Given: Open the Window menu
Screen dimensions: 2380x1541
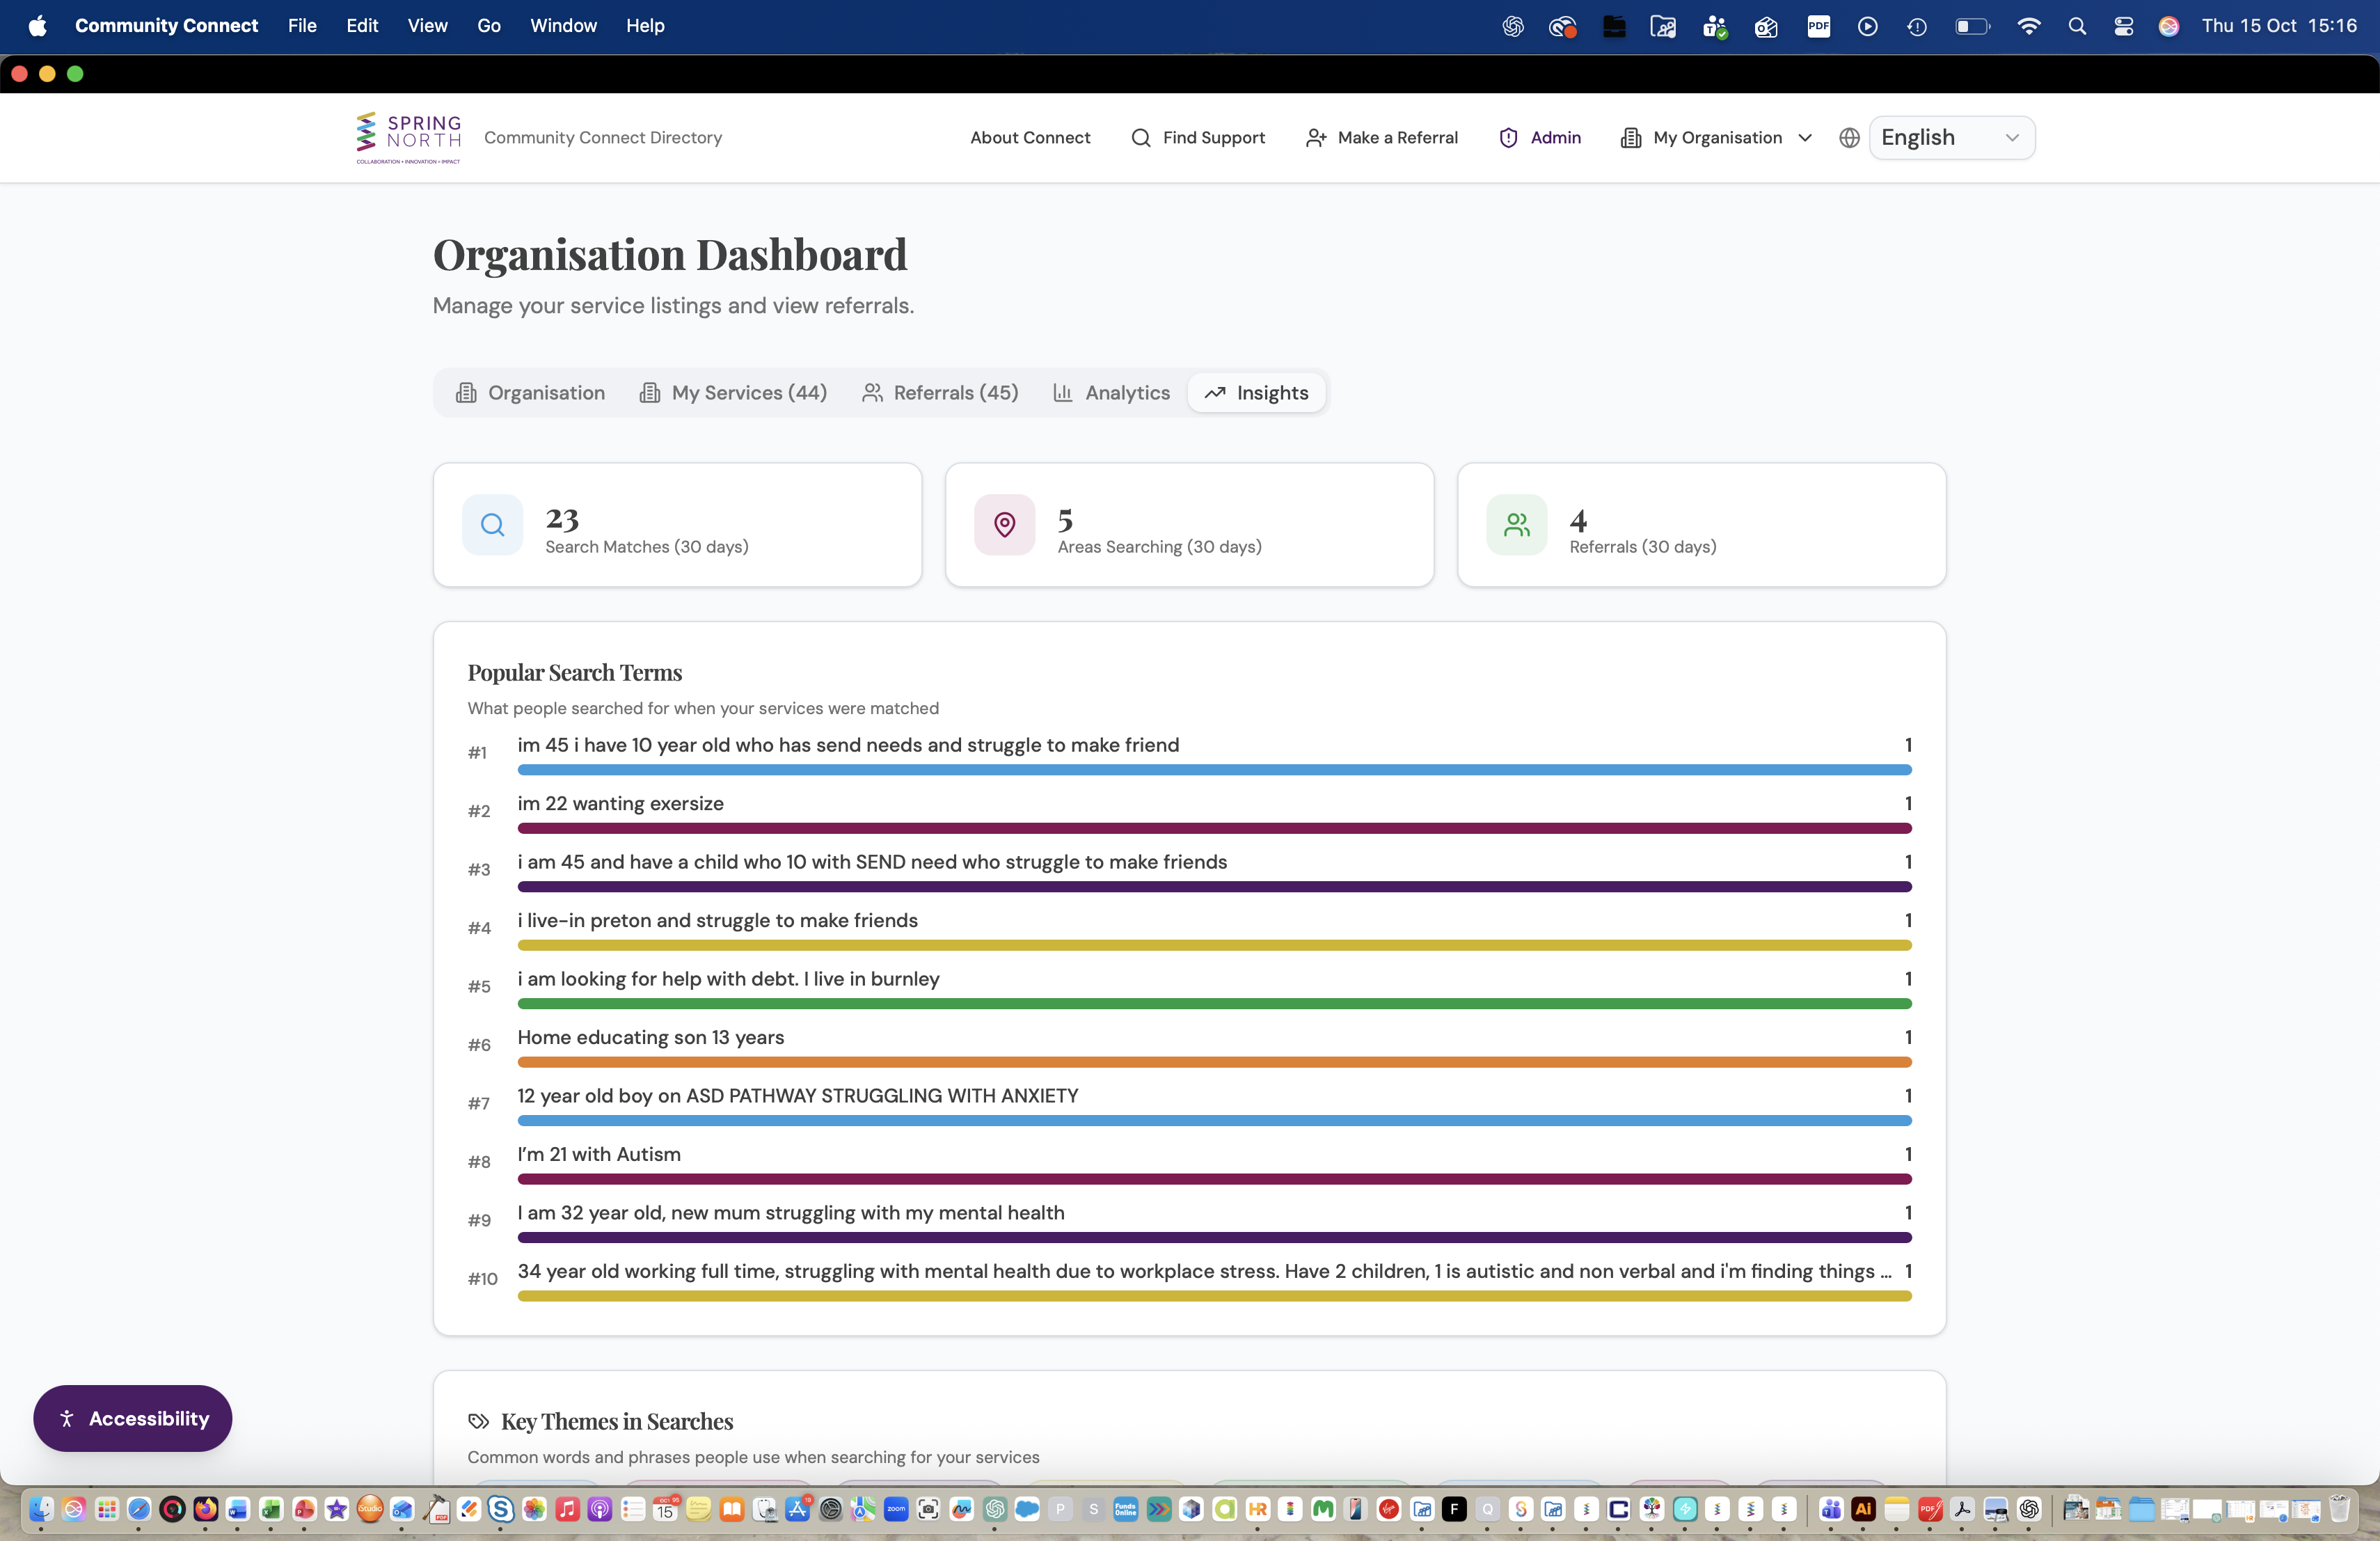Looking at the screenshot, I should (563, 26).
